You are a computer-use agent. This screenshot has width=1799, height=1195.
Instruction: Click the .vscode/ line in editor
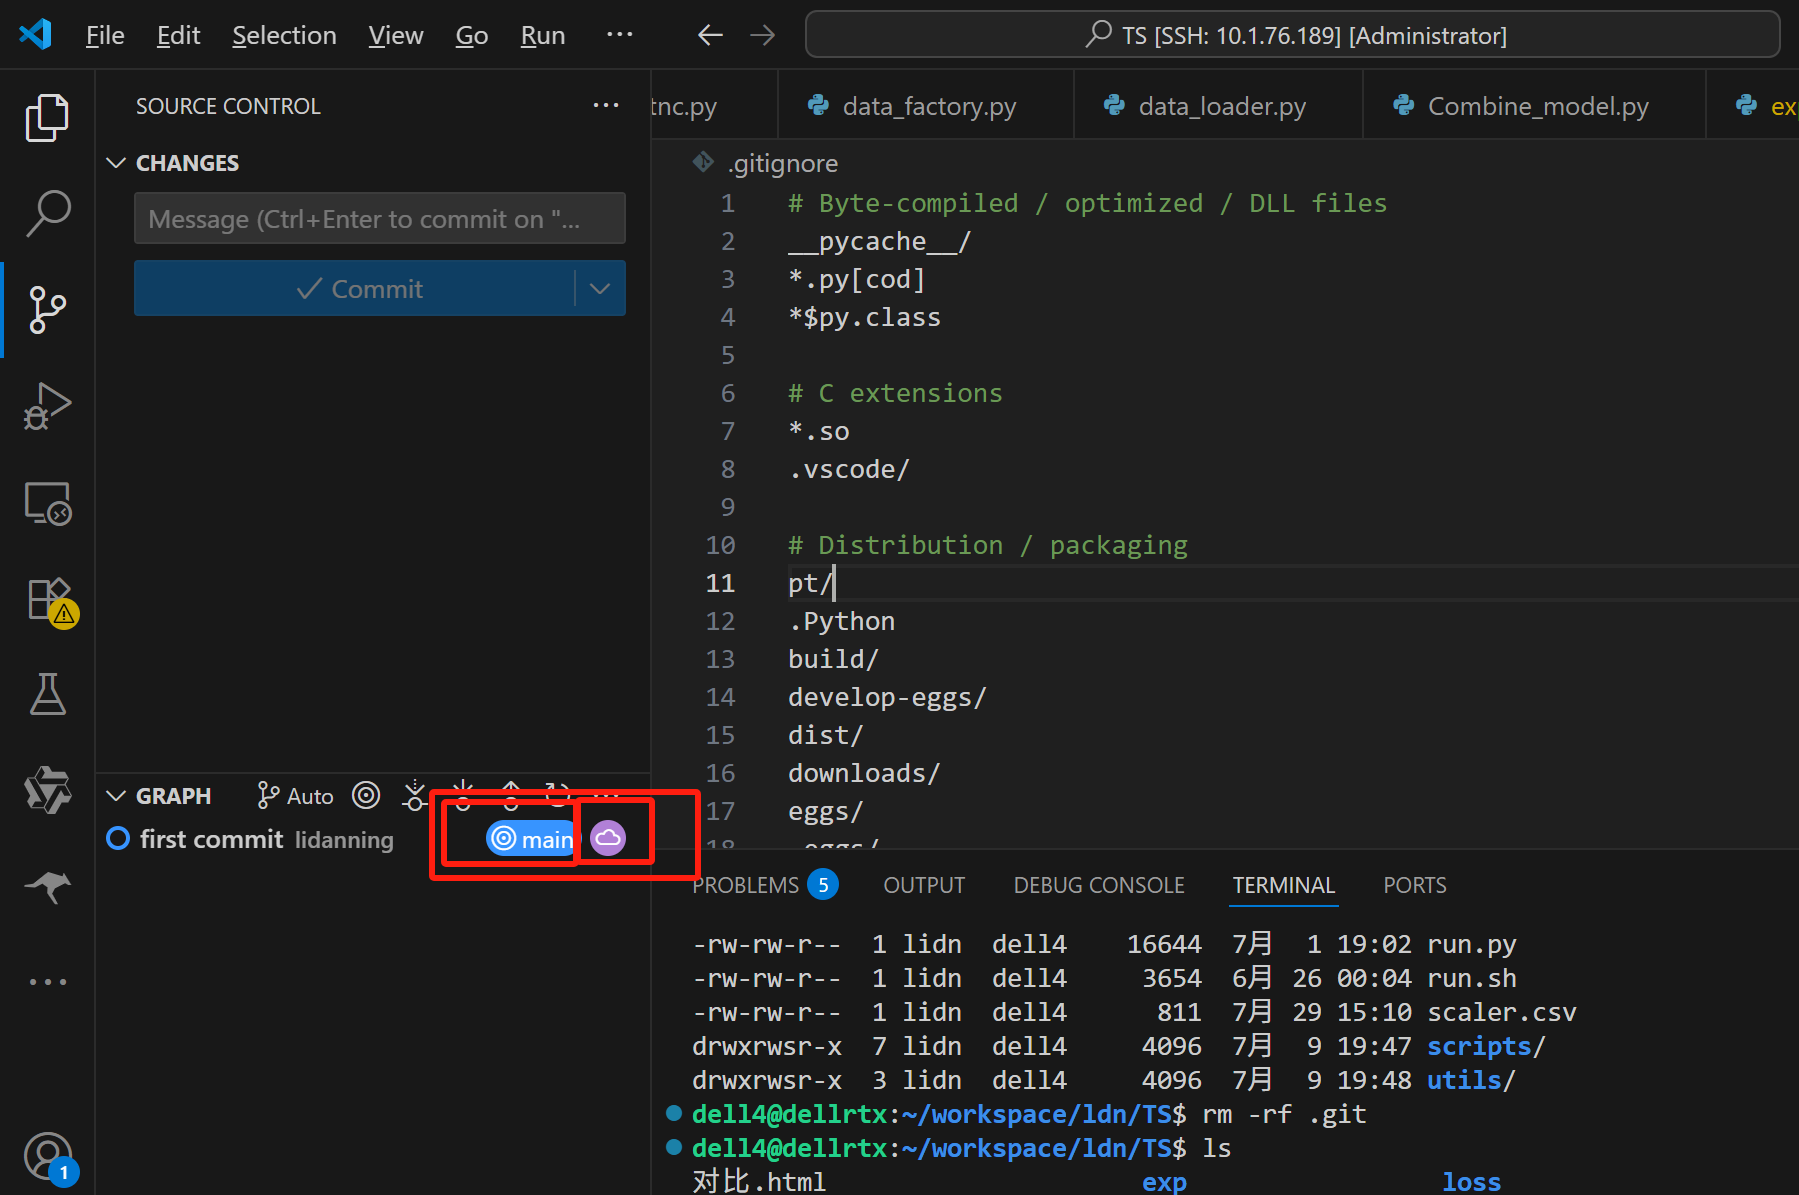pos(848,469)
